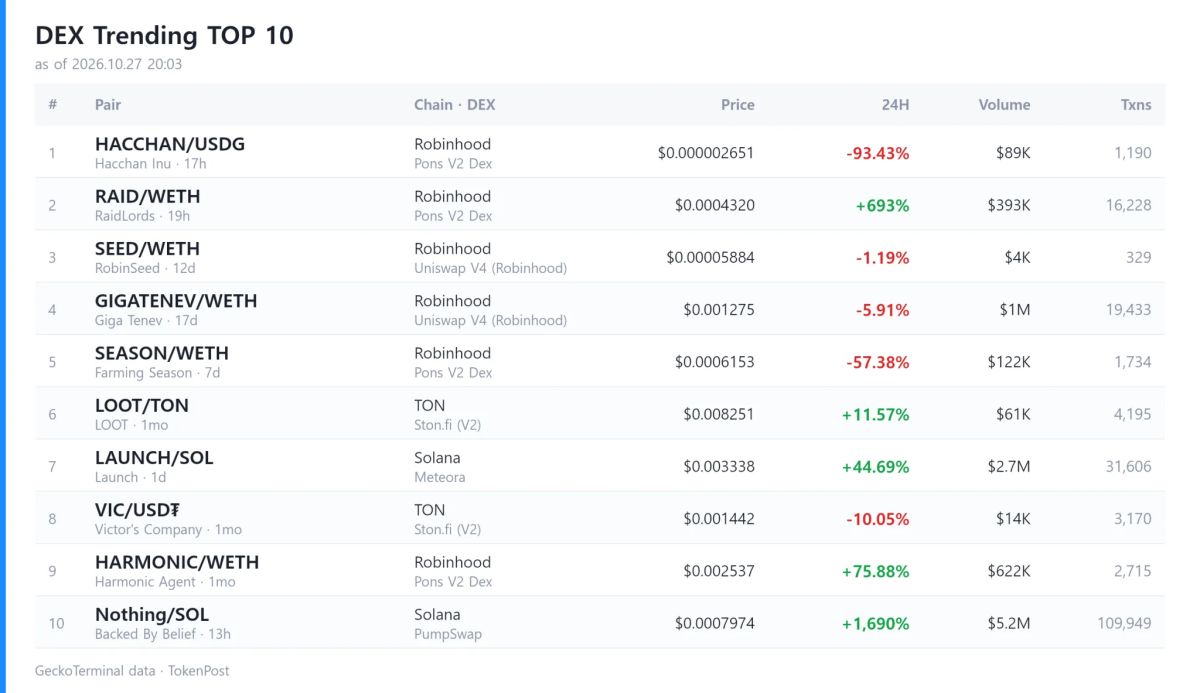Click the TON chain in the VIC row
This screenshot has width=1200, height=693.
coord(430,509)
